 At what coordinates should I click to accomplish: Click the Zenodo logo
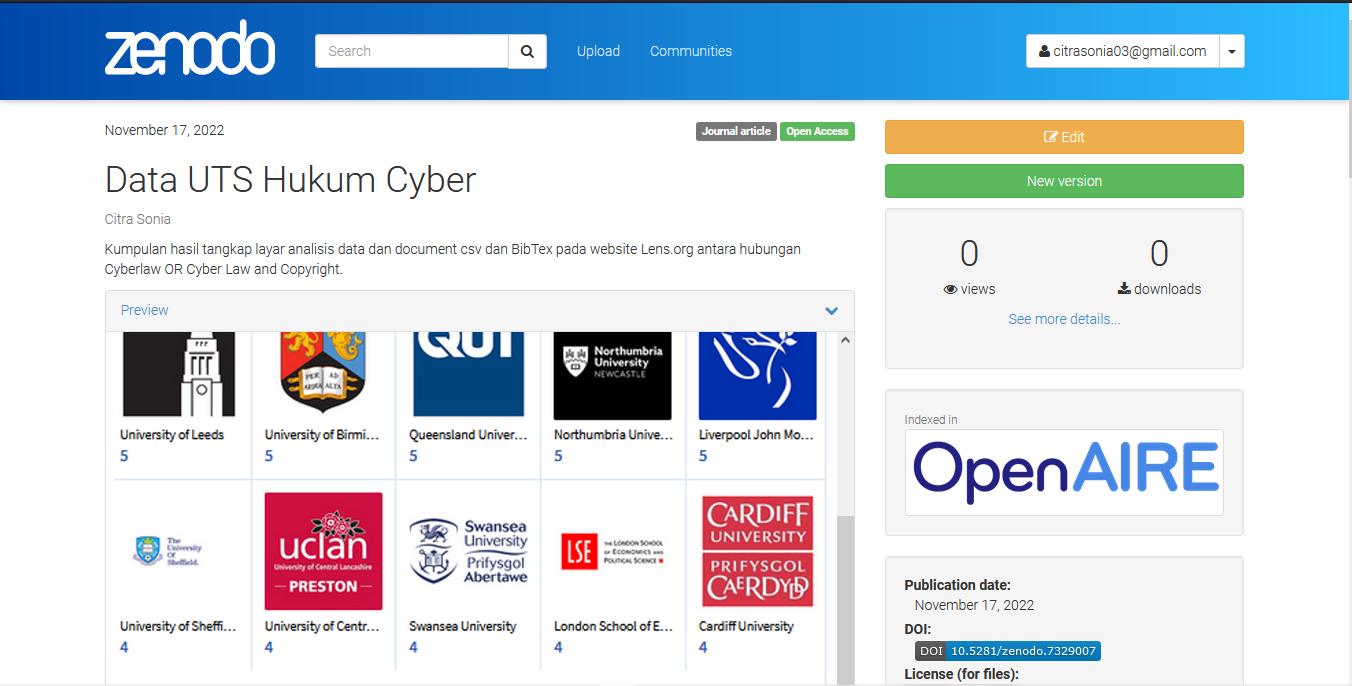tap(190, 50)
